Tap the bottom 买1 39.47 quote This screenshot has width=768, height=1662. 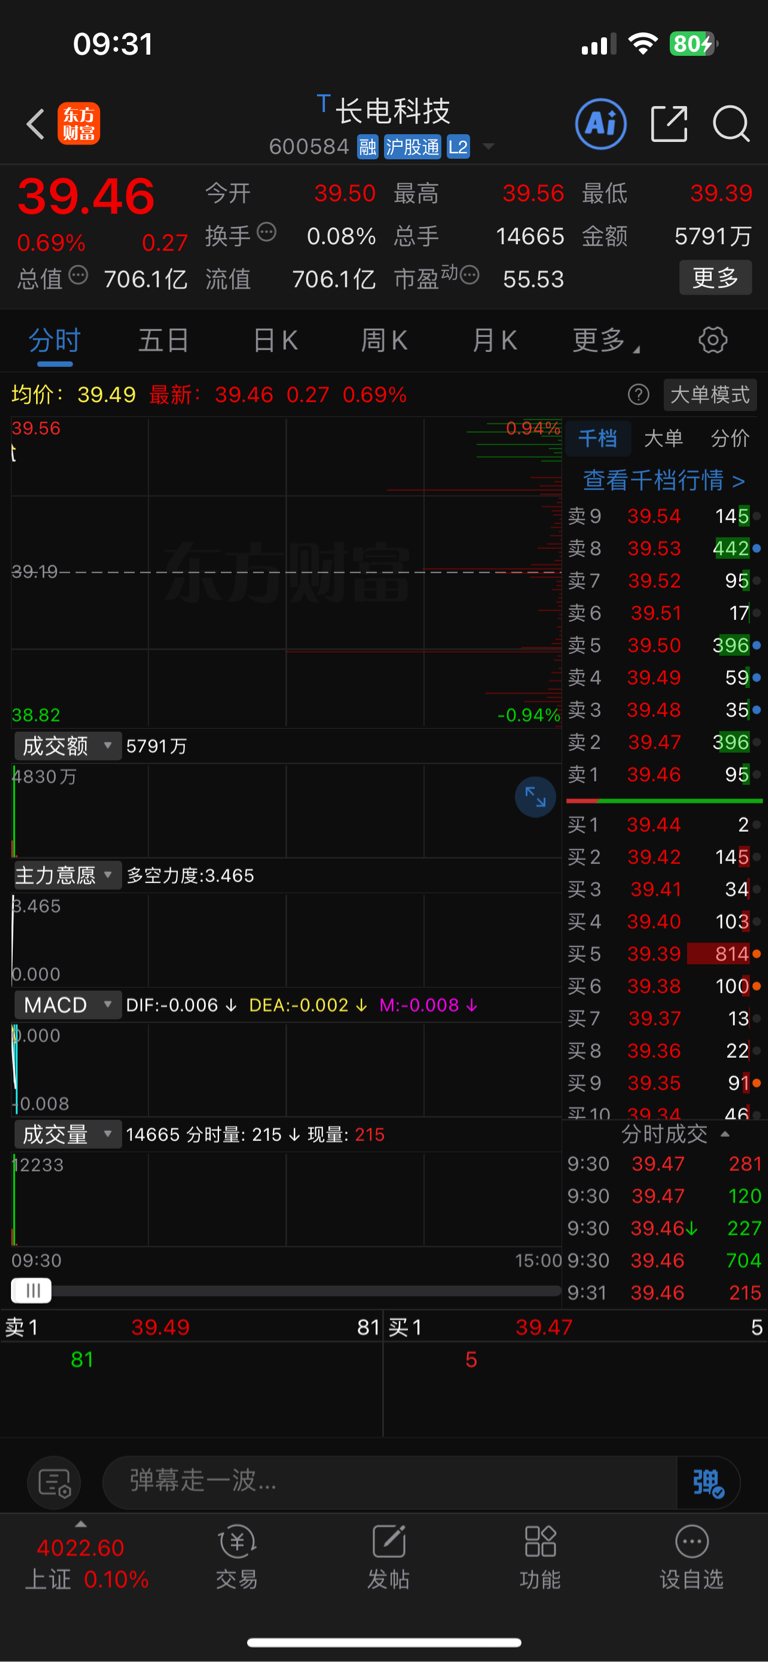coord(576,1328)
